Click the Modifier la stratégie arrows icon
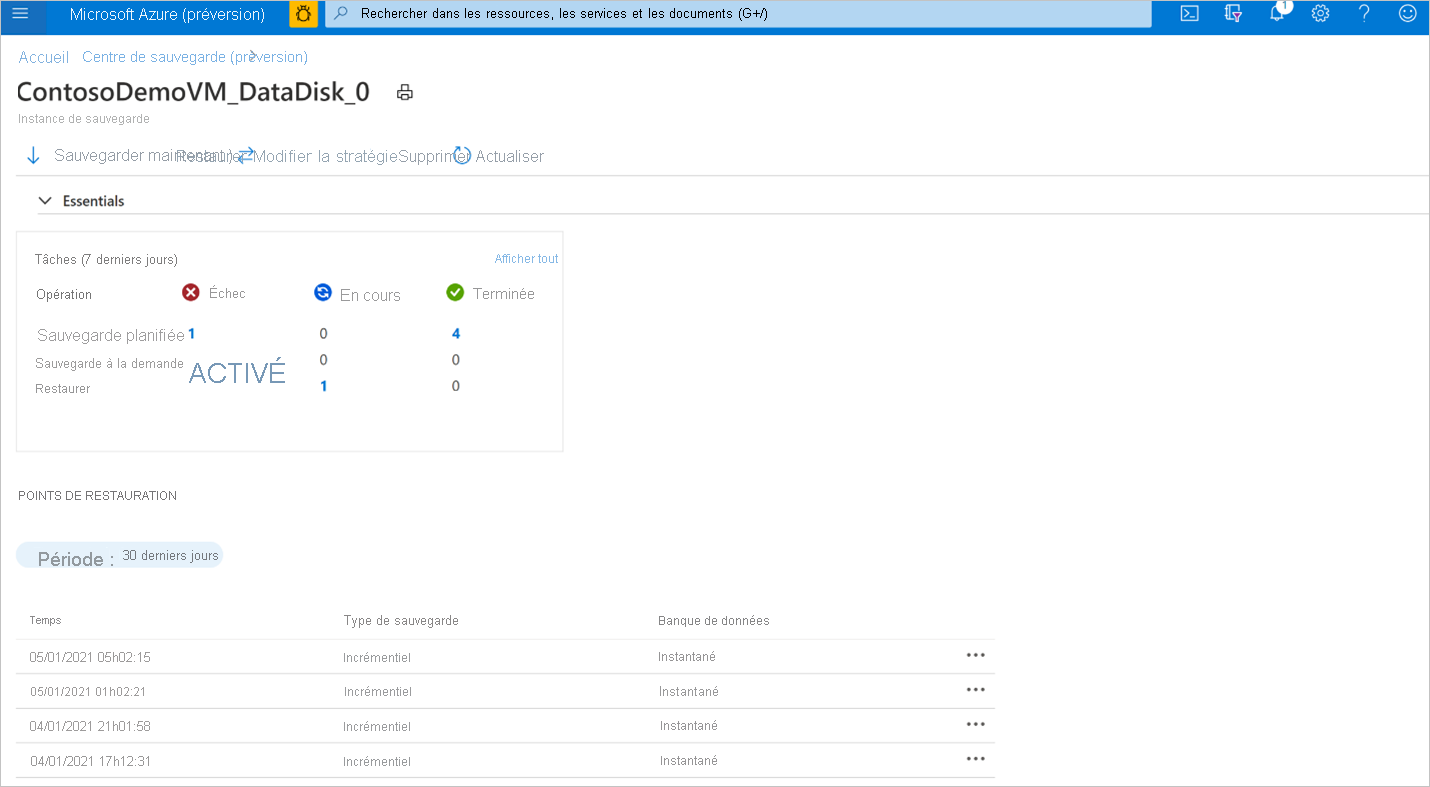This screenshot has width=1430, height=787. [x=245, y=155]
